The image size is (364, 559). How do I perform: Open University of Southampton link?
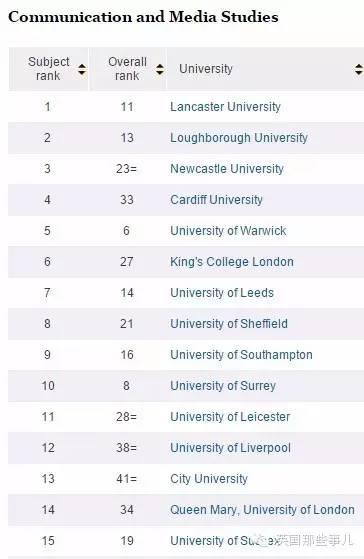(x=241, y=355)
